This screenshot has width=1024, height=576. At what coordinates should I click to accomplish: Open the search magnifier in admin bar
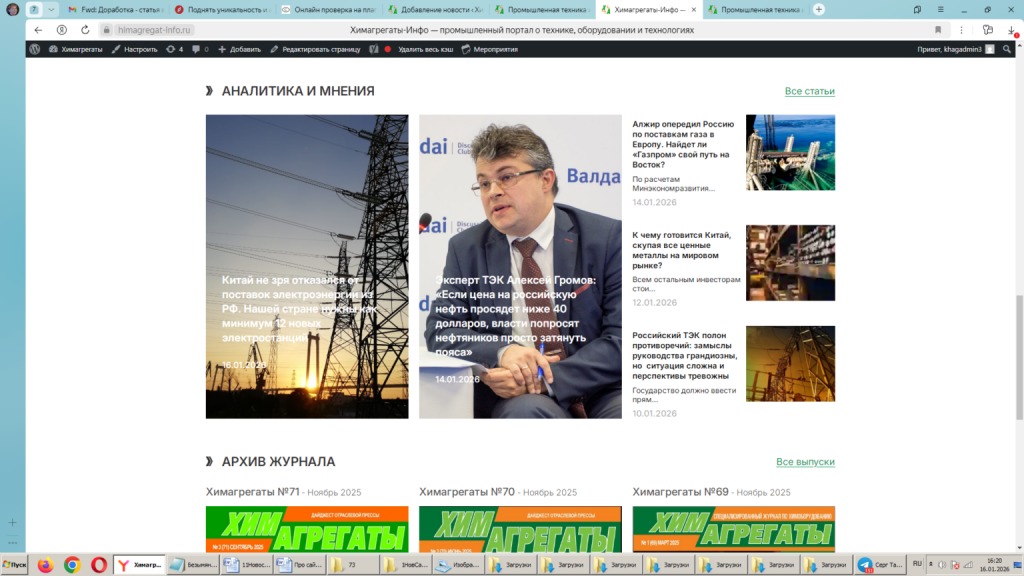pyautogui.click(x=1005, y=49)
